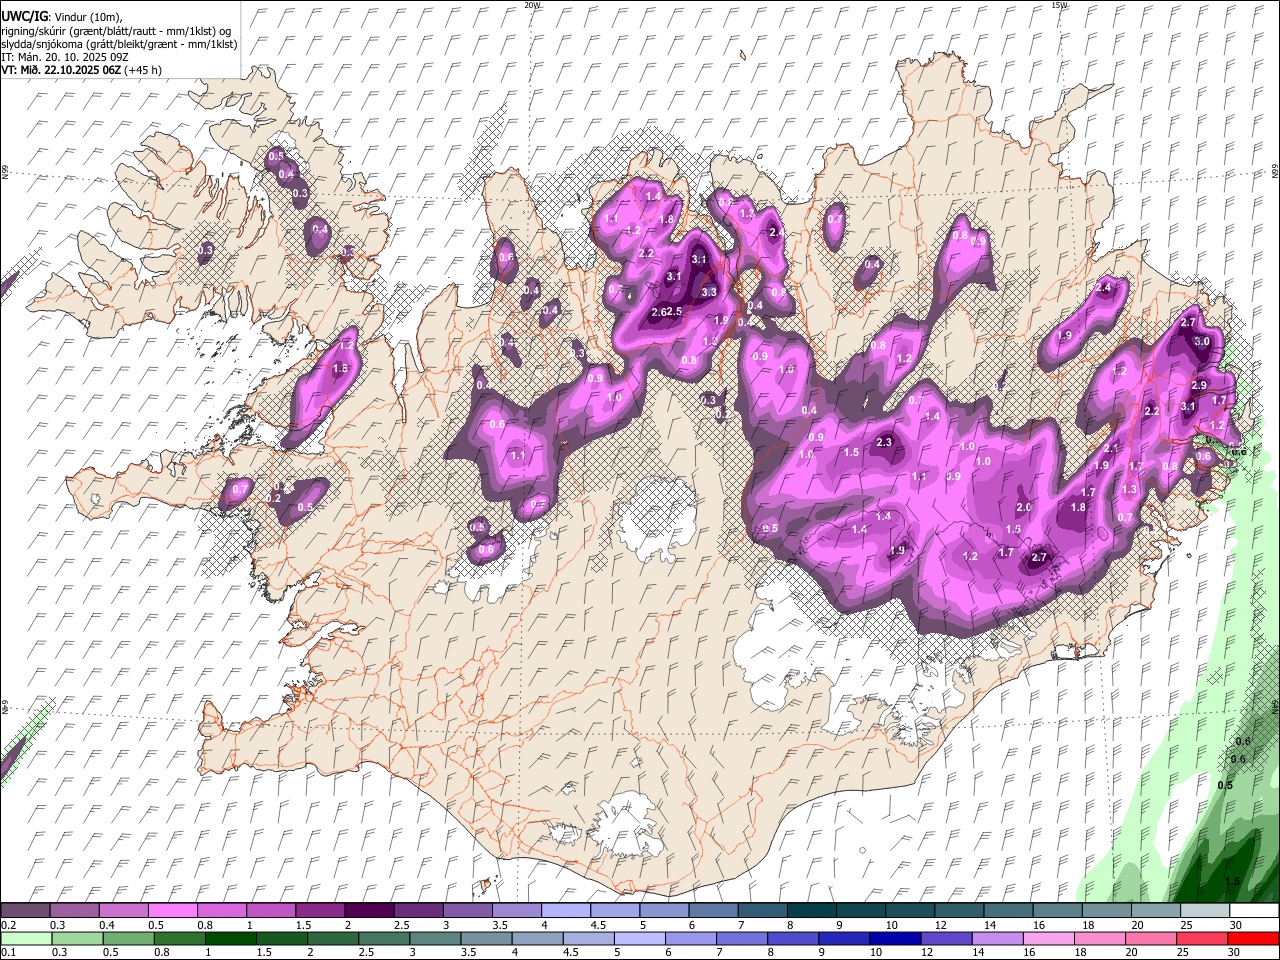Select bright pink upper swatch starting at 0.5
The width and height of the screenshot is (1280, 960).
pyautogui.click(x=172, y=911)
